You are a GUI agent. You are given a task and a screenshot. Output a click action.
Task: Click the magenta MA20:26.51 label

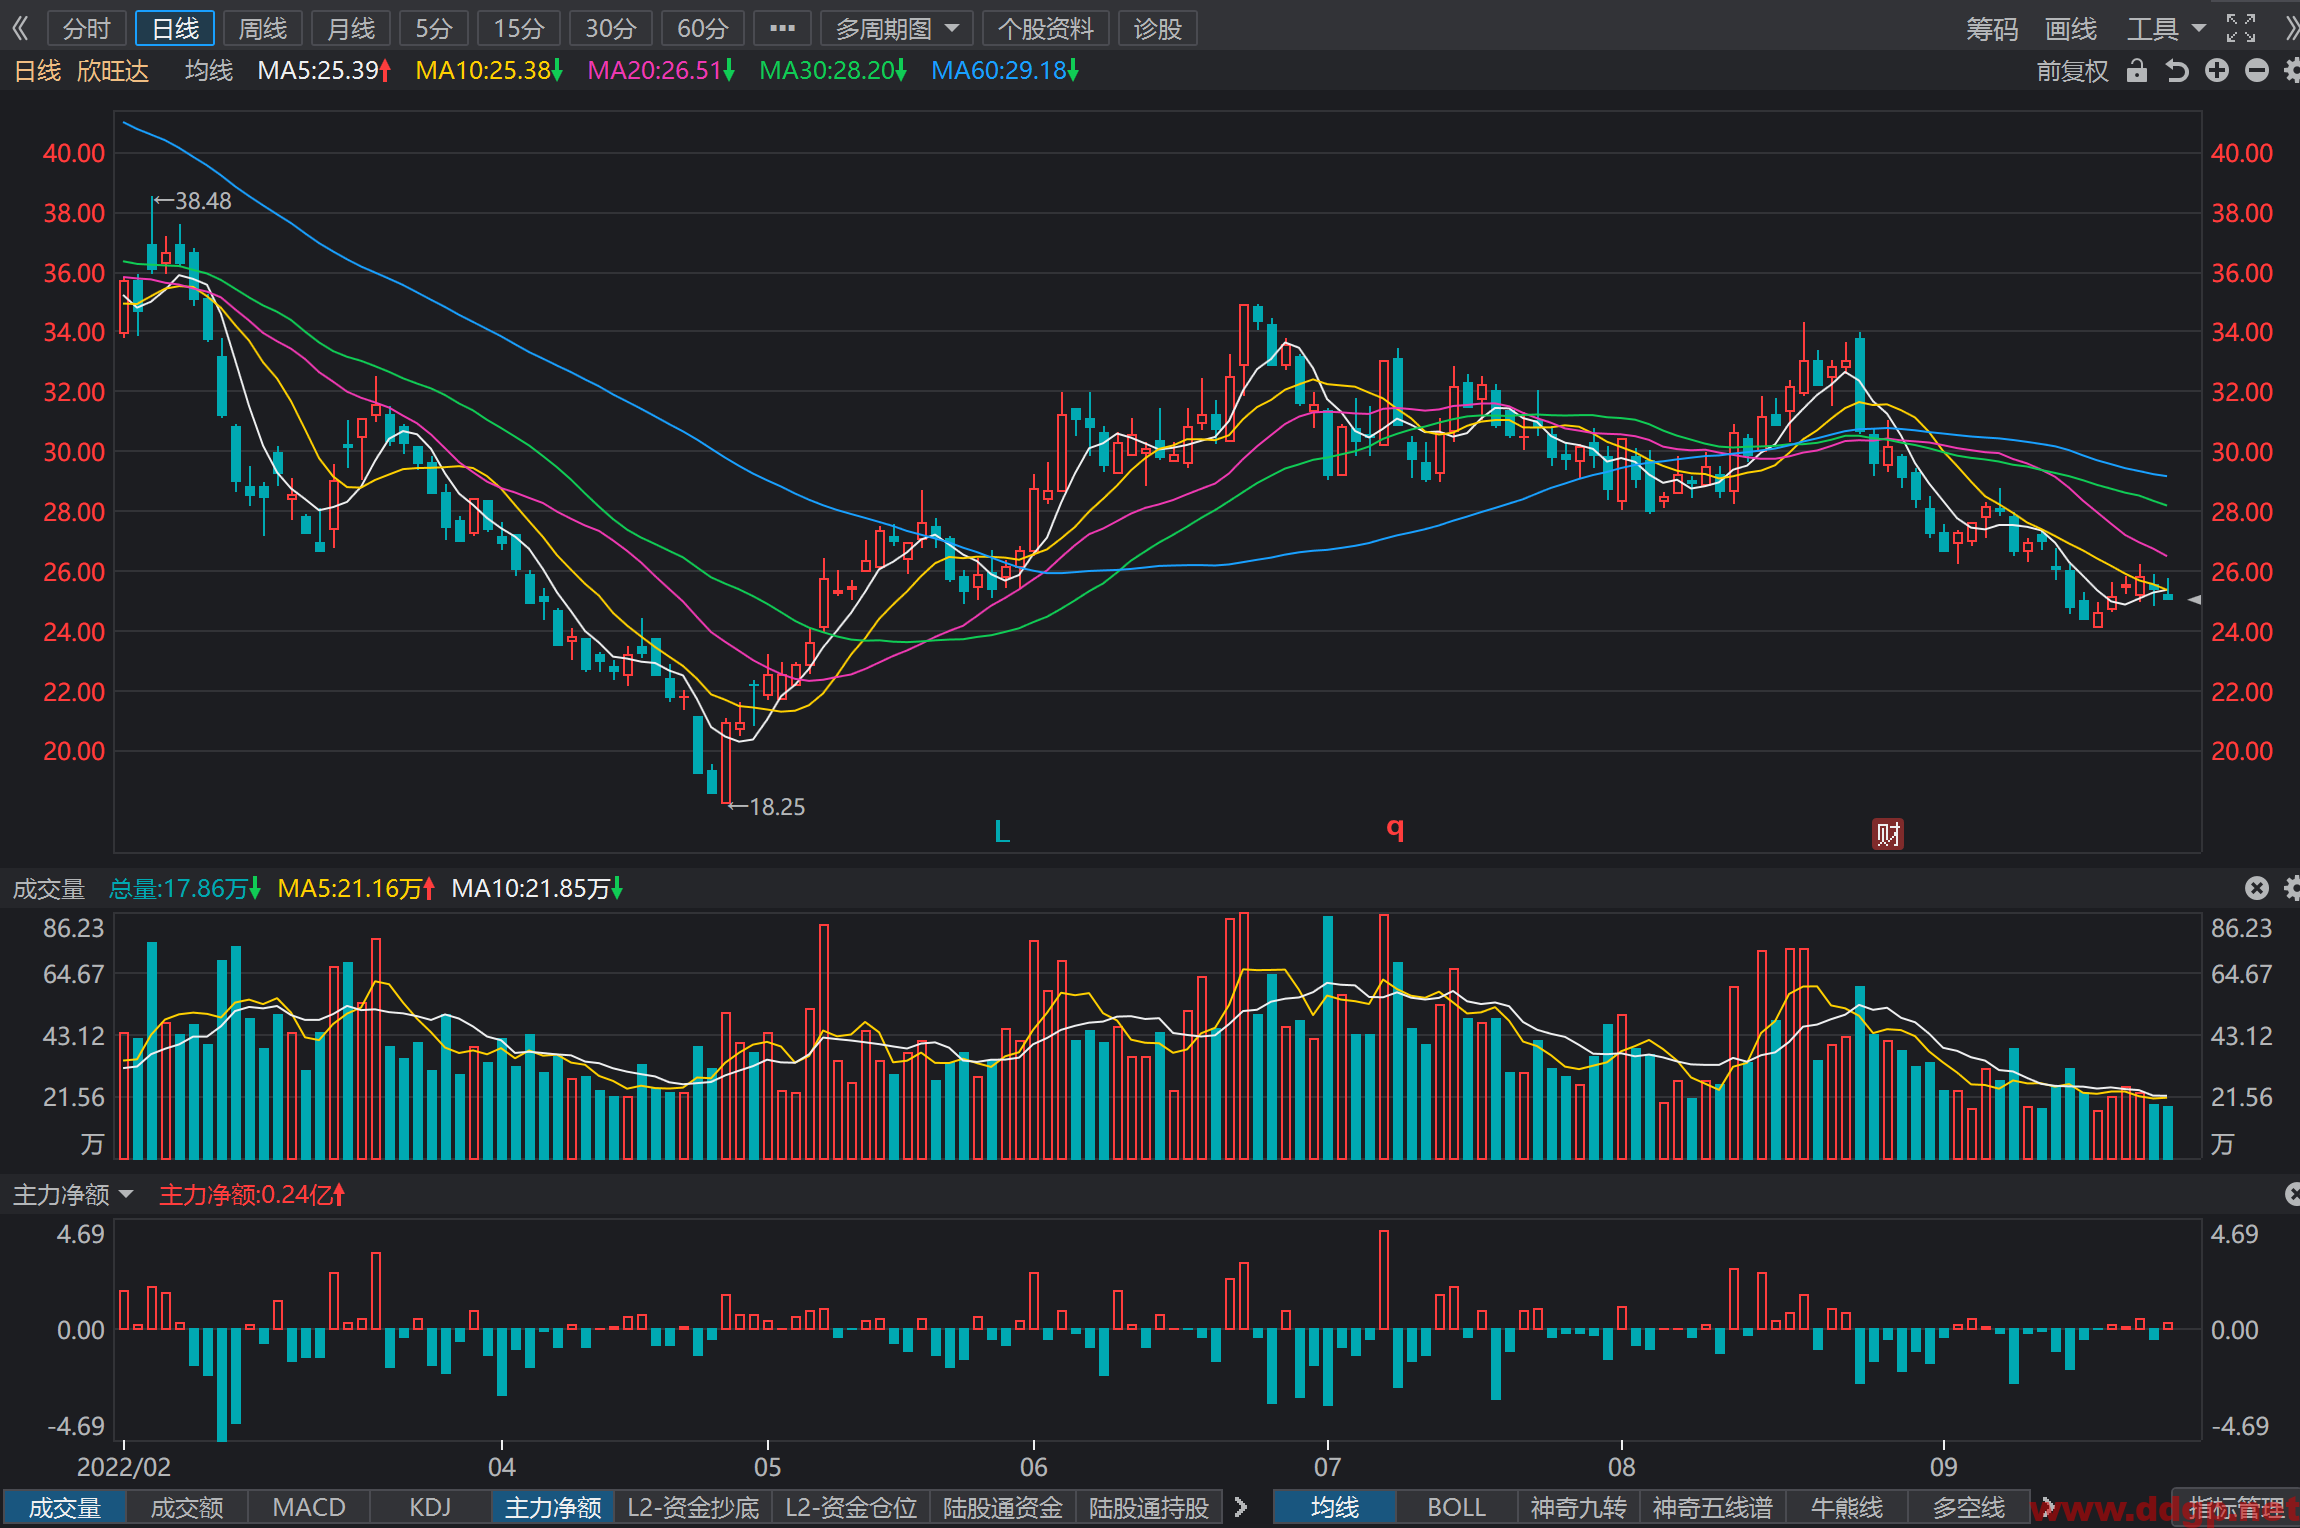pos(661,71)
